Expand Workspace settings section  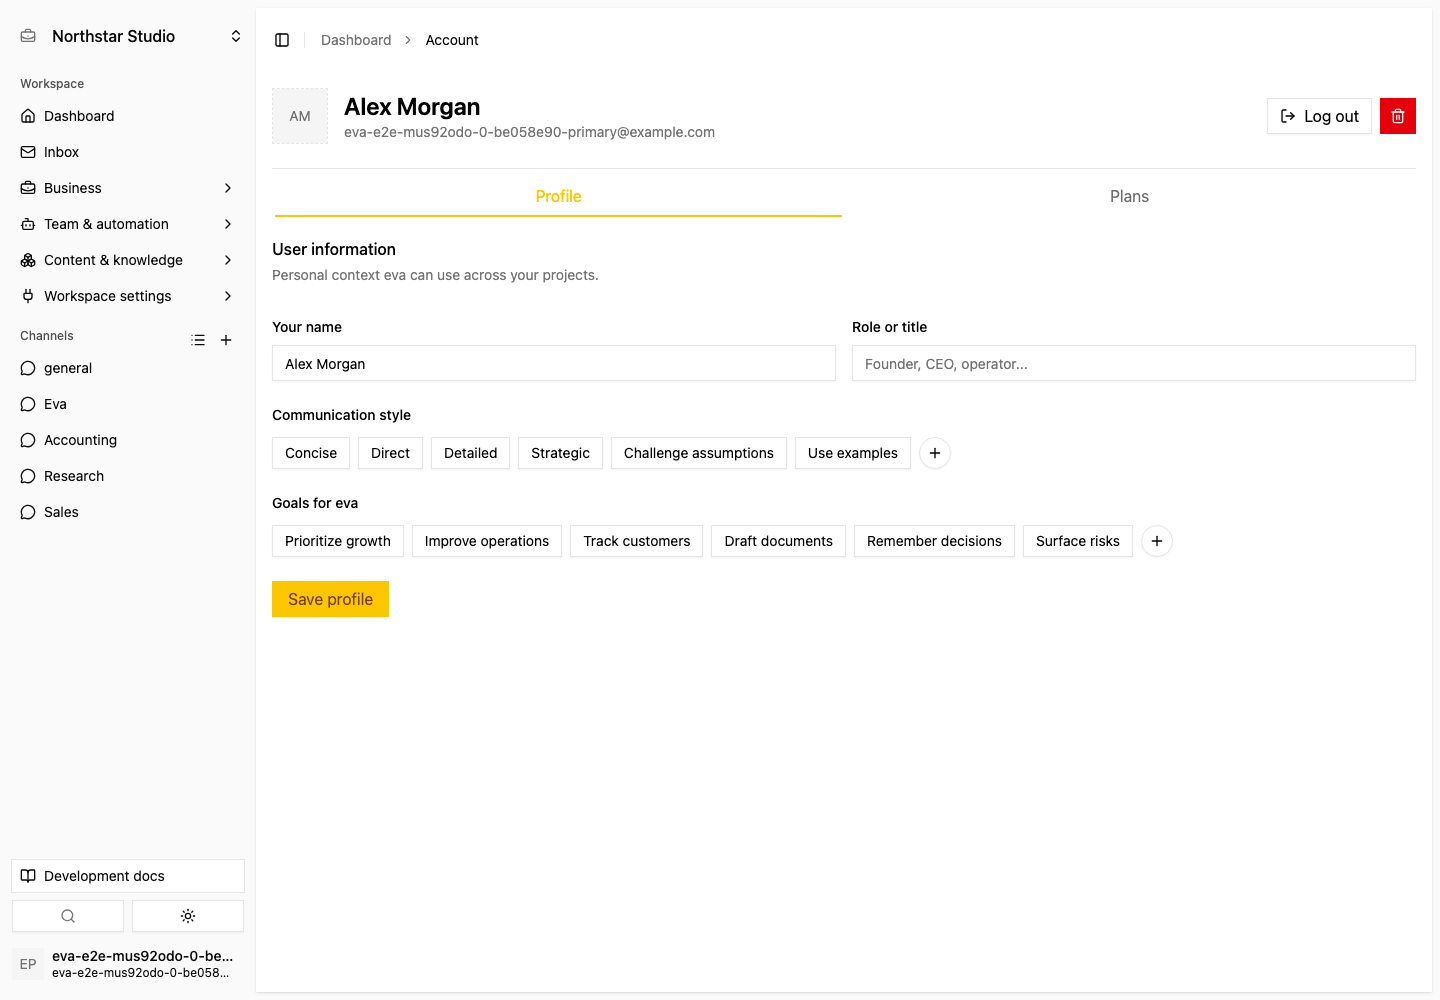tap(128, 296)
